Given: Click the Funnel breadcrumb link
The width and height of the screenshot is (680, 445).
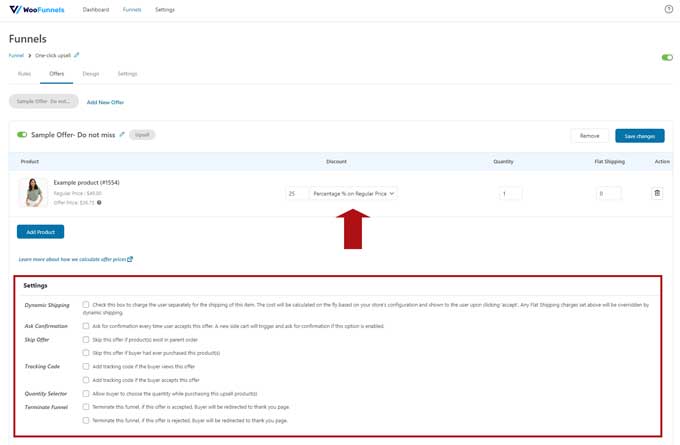Looking at the screenshot, I should [16, 56].
